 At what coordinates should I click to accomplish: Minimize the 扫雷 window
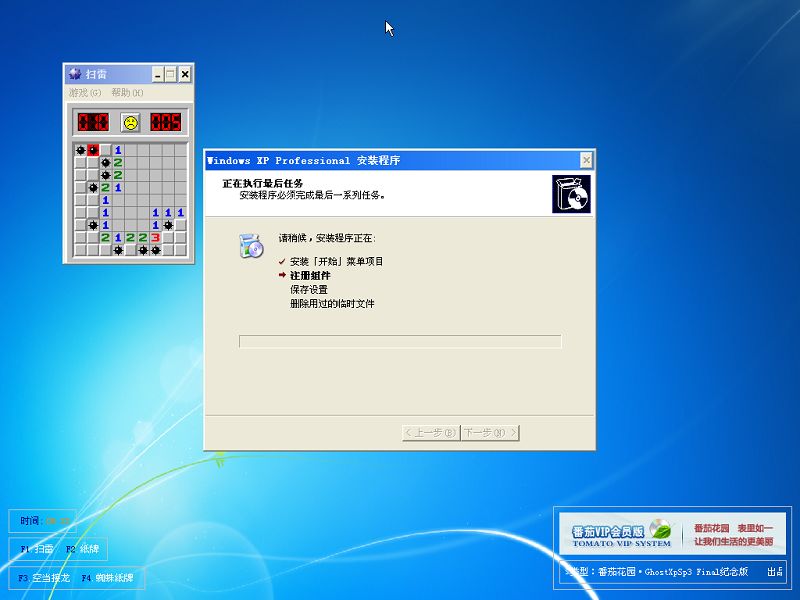[158, 75]
